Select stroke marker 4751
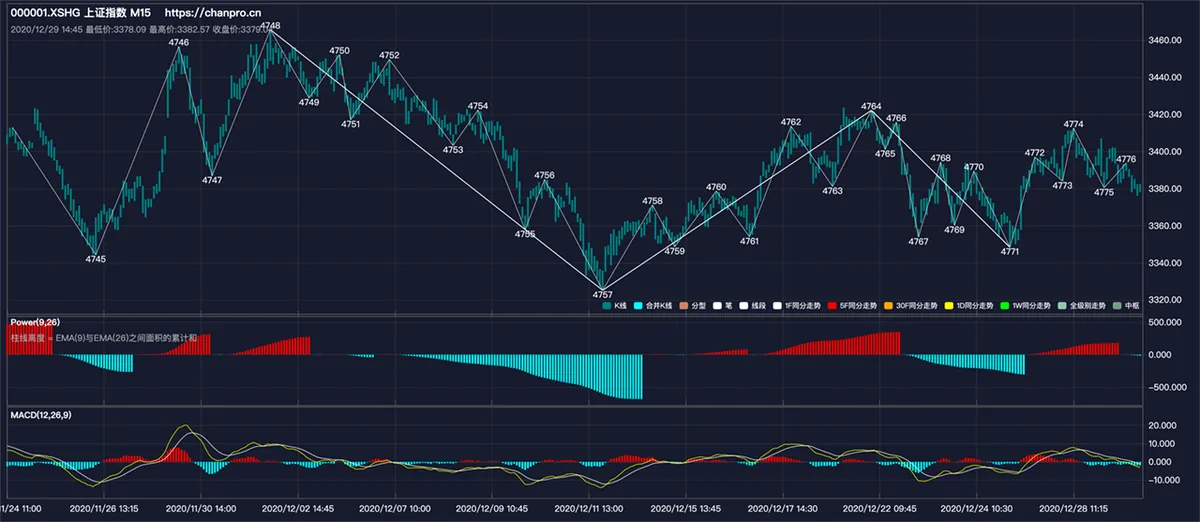1200x522 pixels. [351, 124]
